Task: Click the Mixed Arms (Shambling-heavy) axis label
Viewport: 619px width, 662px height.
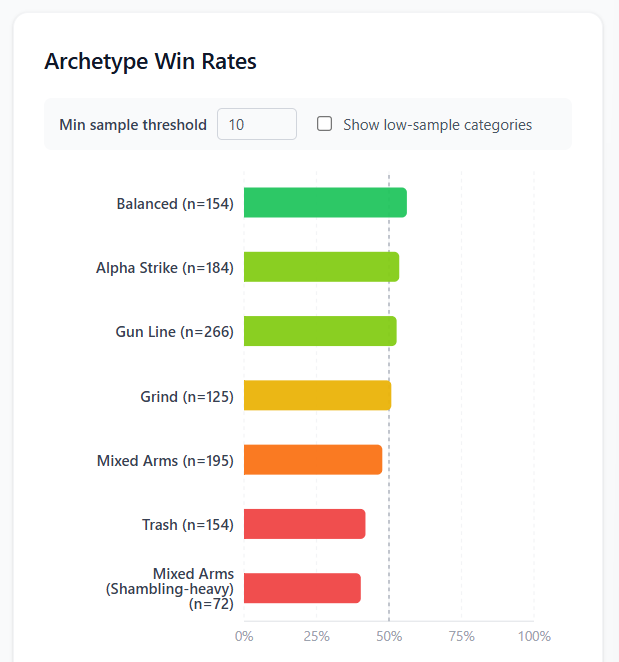Action: tap(170, 589)
